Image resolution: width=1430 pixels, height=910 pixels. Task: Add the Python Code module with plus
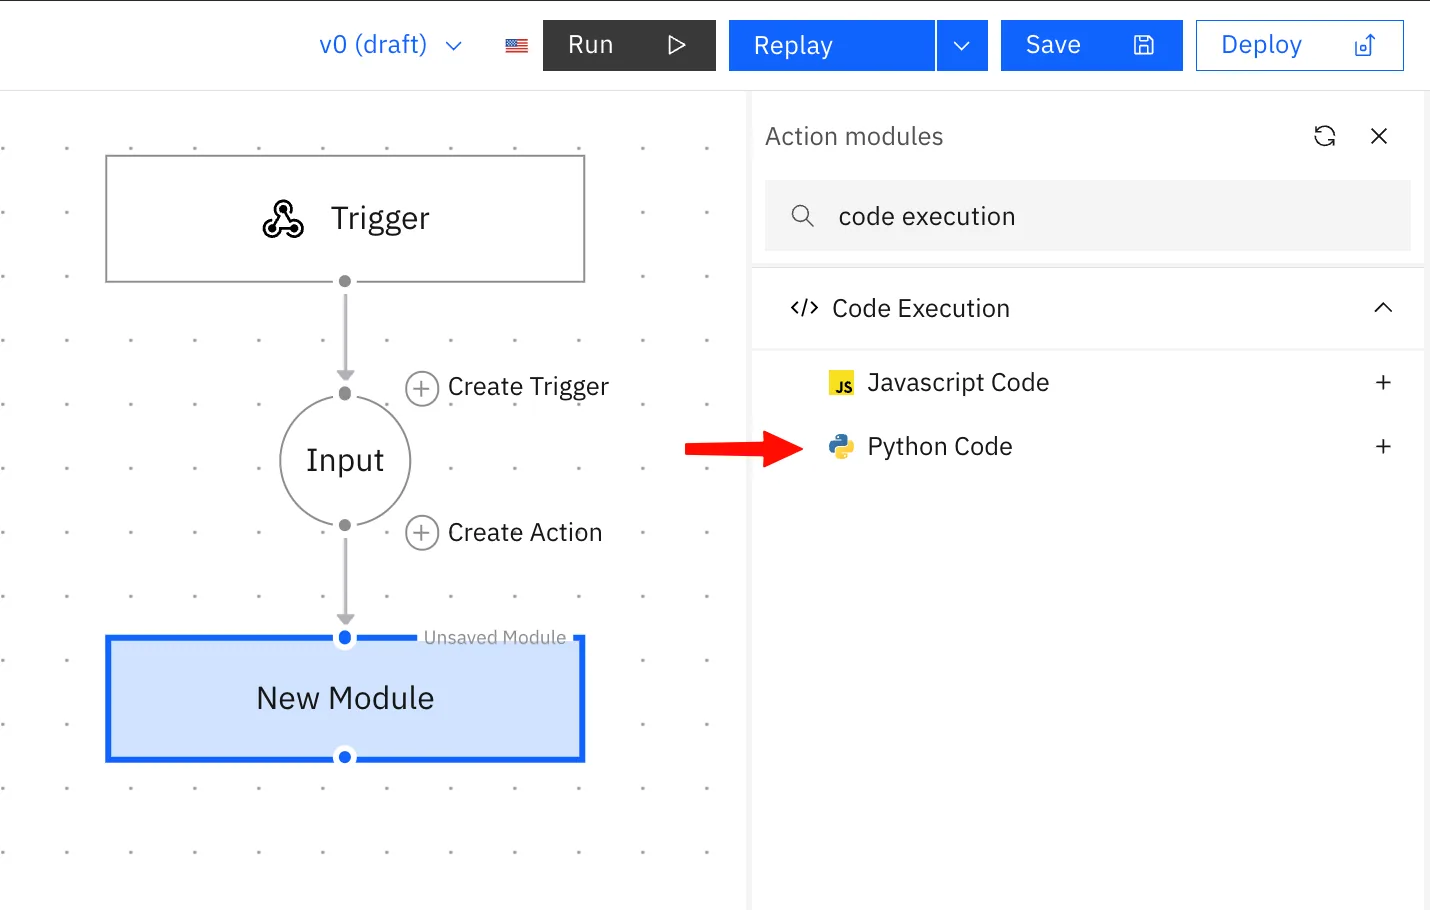point(1383,446)
